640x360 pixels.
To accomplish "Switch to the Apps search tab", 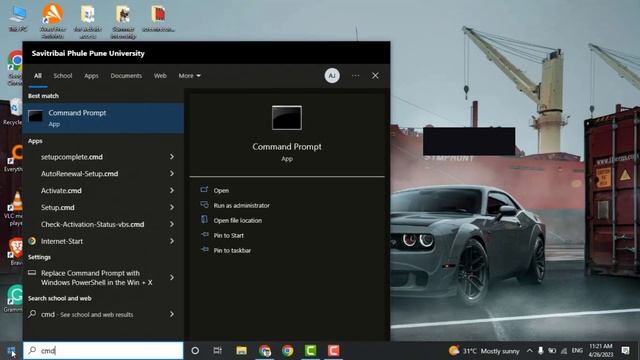I will (x=91, y=76).
